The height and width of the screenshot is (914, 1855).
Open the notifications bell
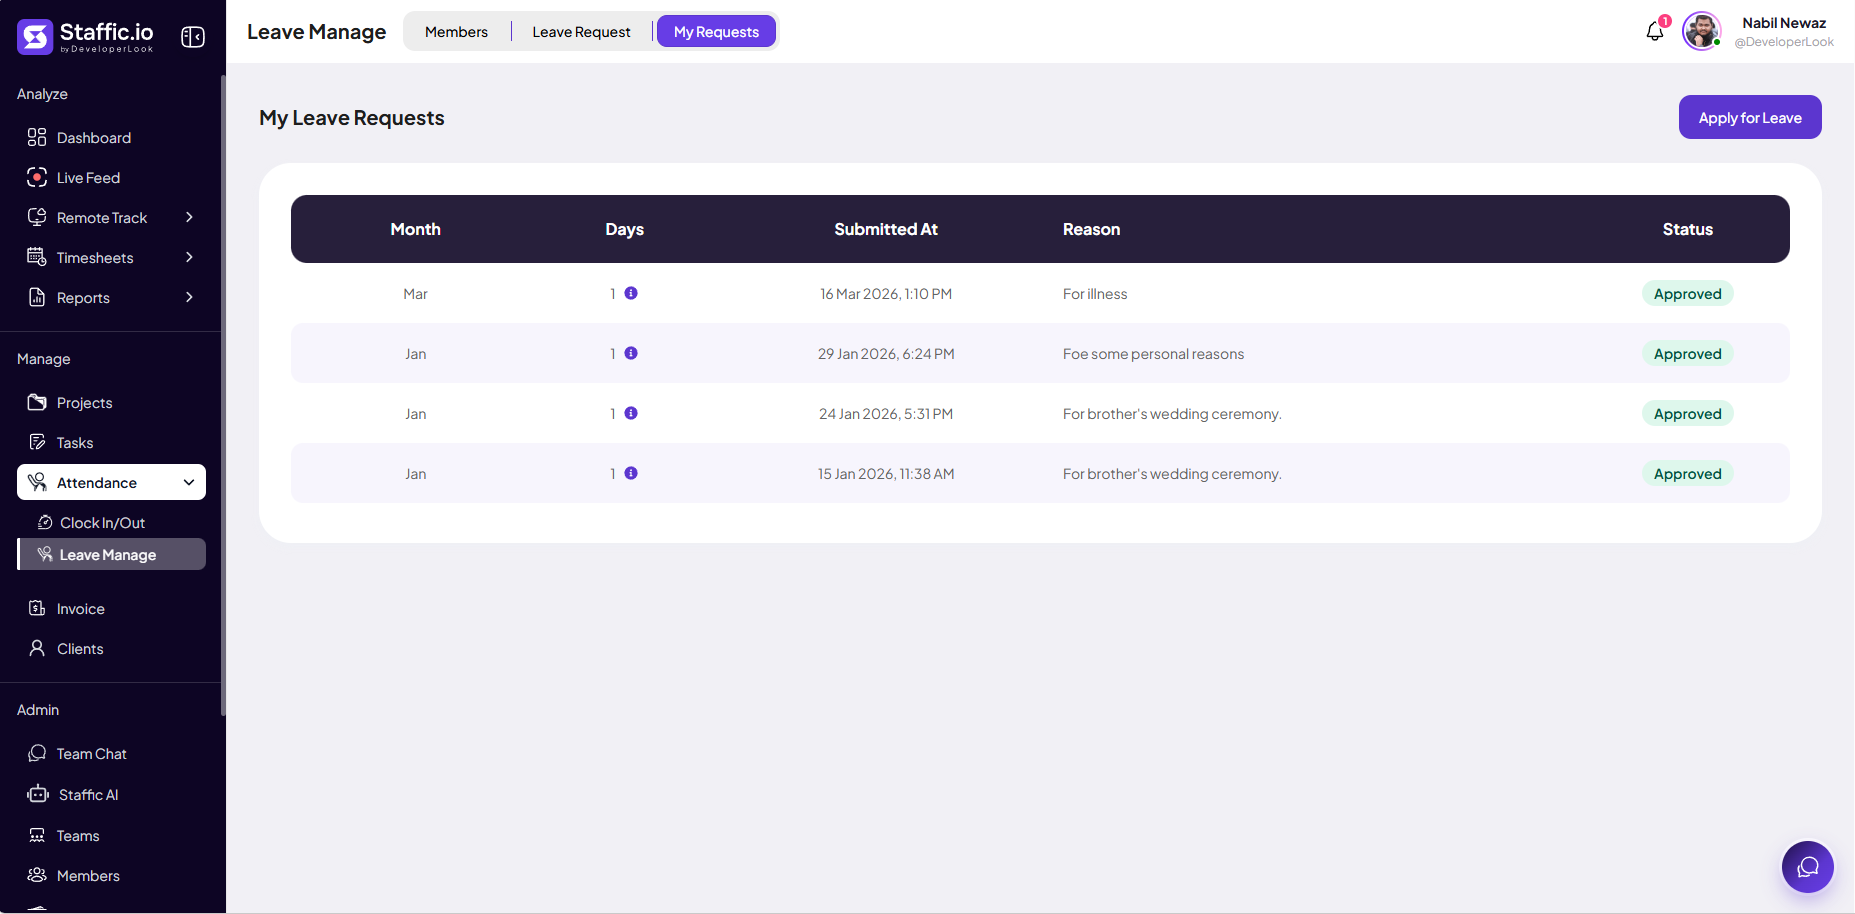1655,32
